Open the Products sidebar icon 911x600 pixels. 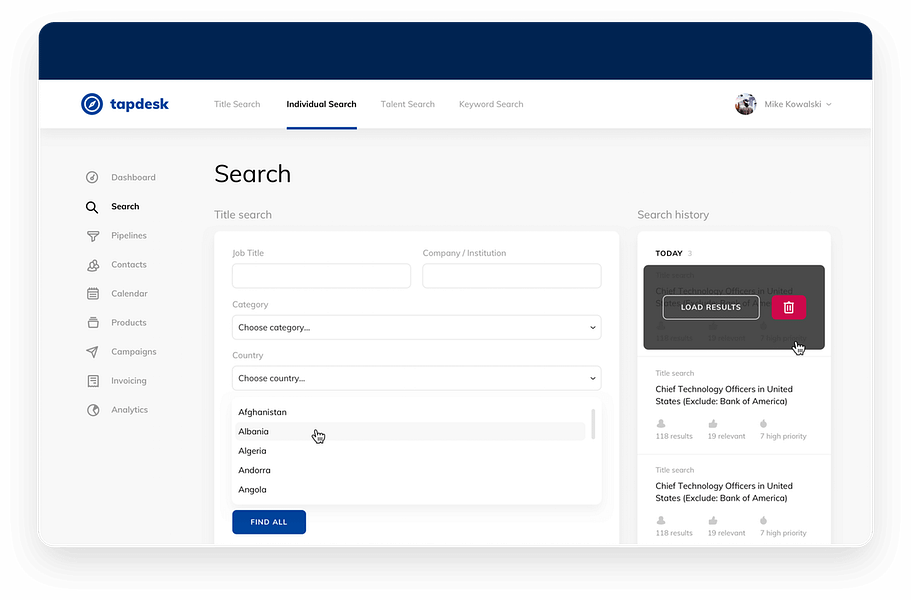tap(92, 322)
